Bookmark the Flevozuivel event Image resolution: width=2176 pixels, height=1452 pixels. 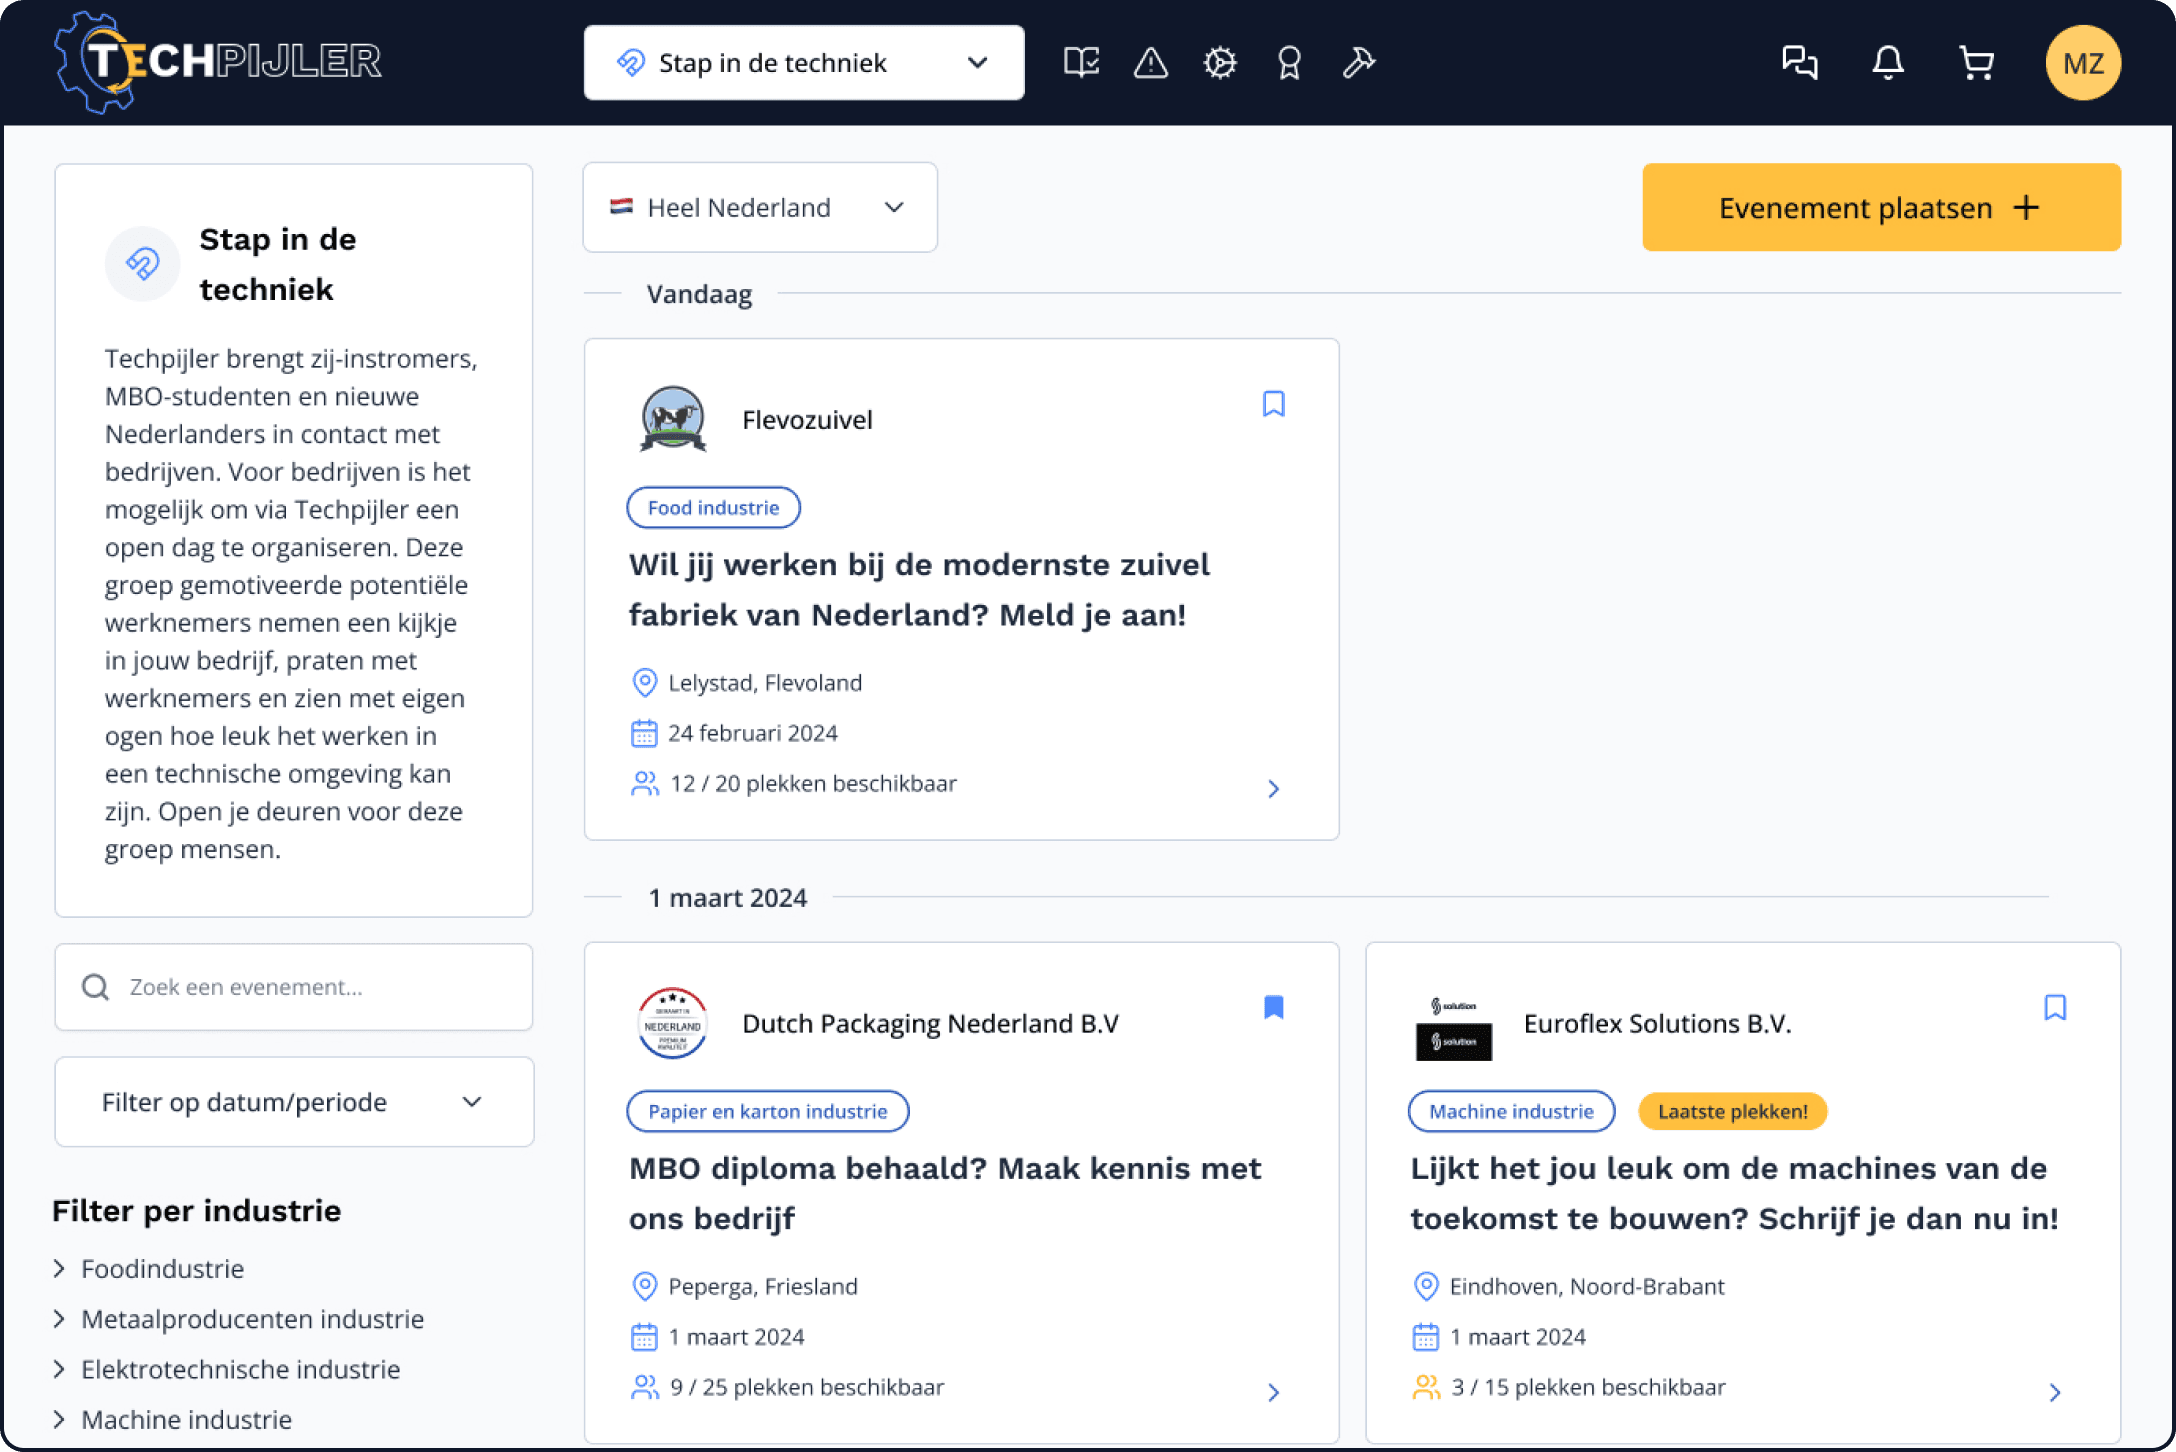tap(1274, 404)
